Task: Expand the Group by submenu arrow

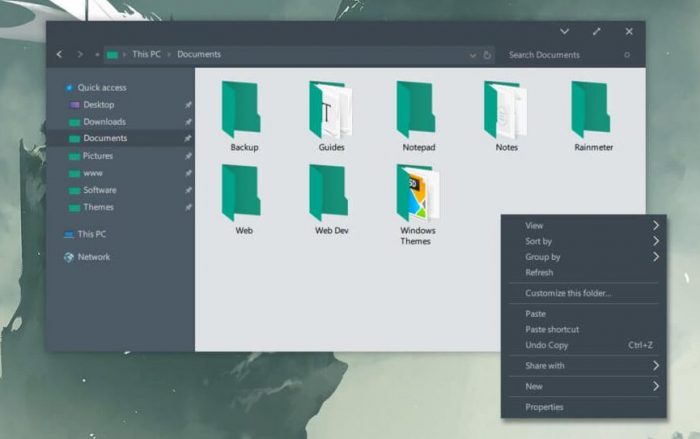Action: pos(656,257)
